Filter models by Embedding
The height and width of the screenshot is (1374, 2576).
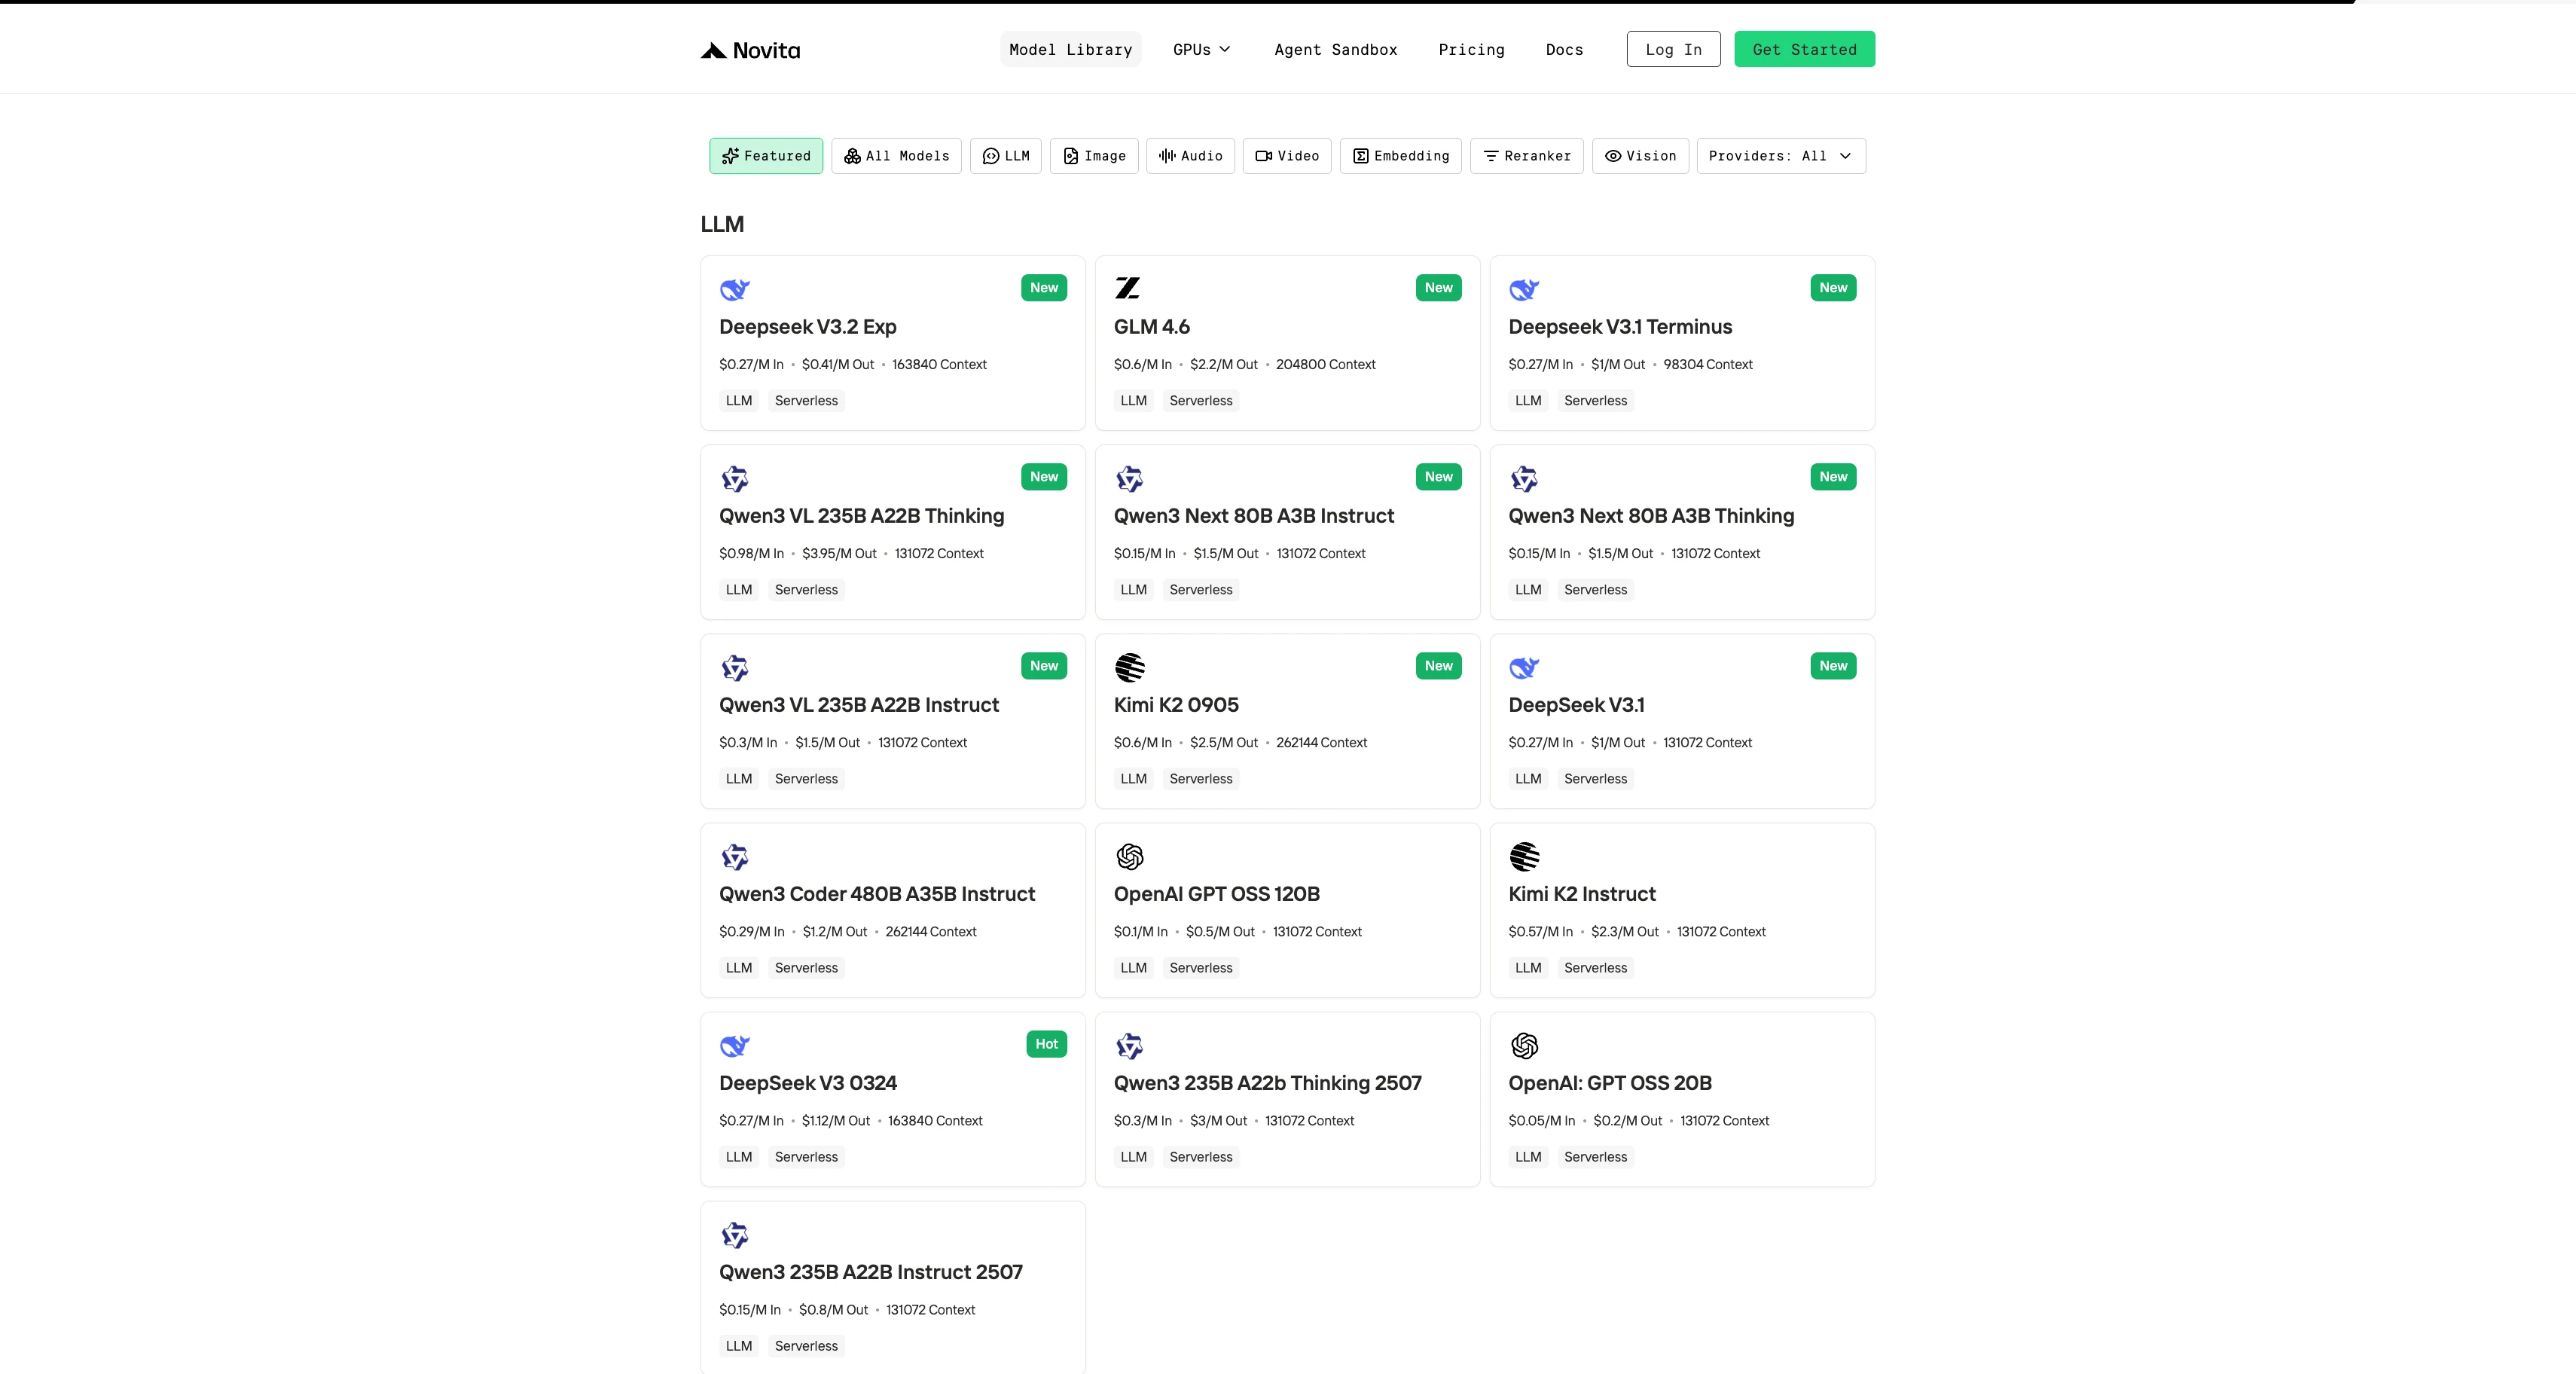(1400, 156)
